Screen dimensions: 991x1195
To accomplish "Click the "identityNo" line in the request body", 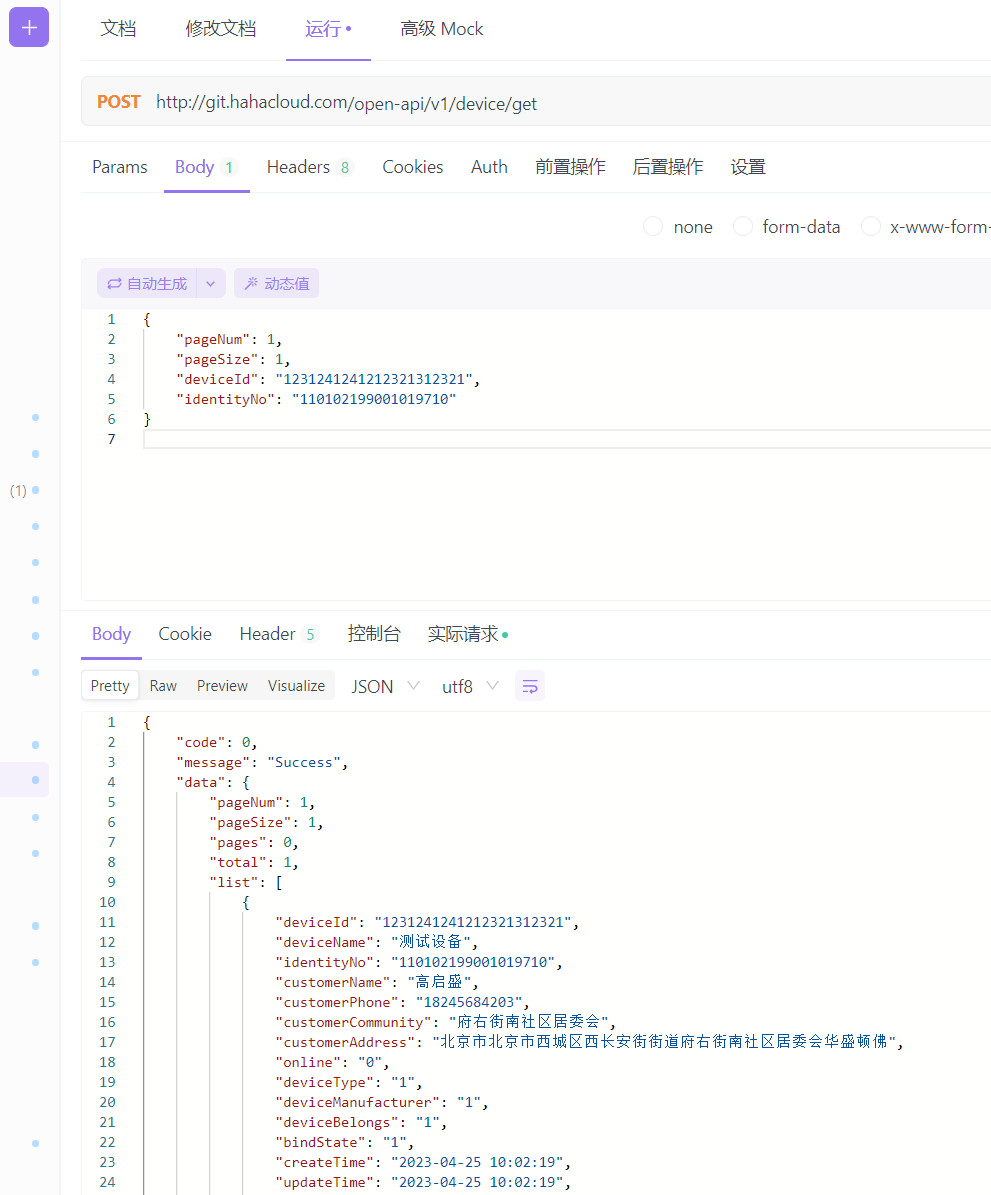I will (316, 399).
